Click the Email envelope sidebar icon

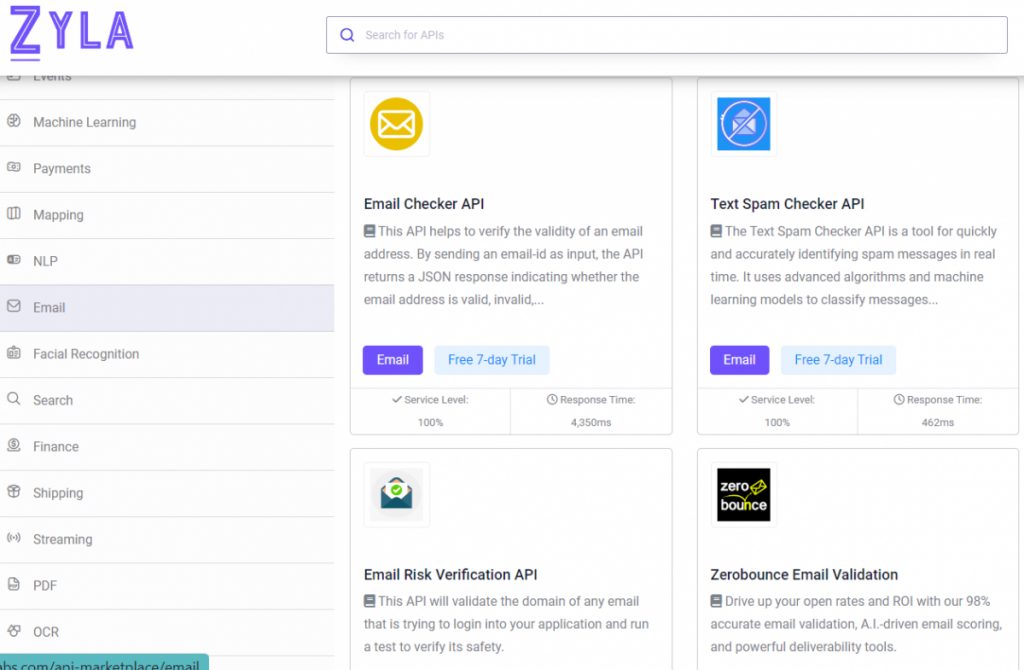click(x=14, y=306)
